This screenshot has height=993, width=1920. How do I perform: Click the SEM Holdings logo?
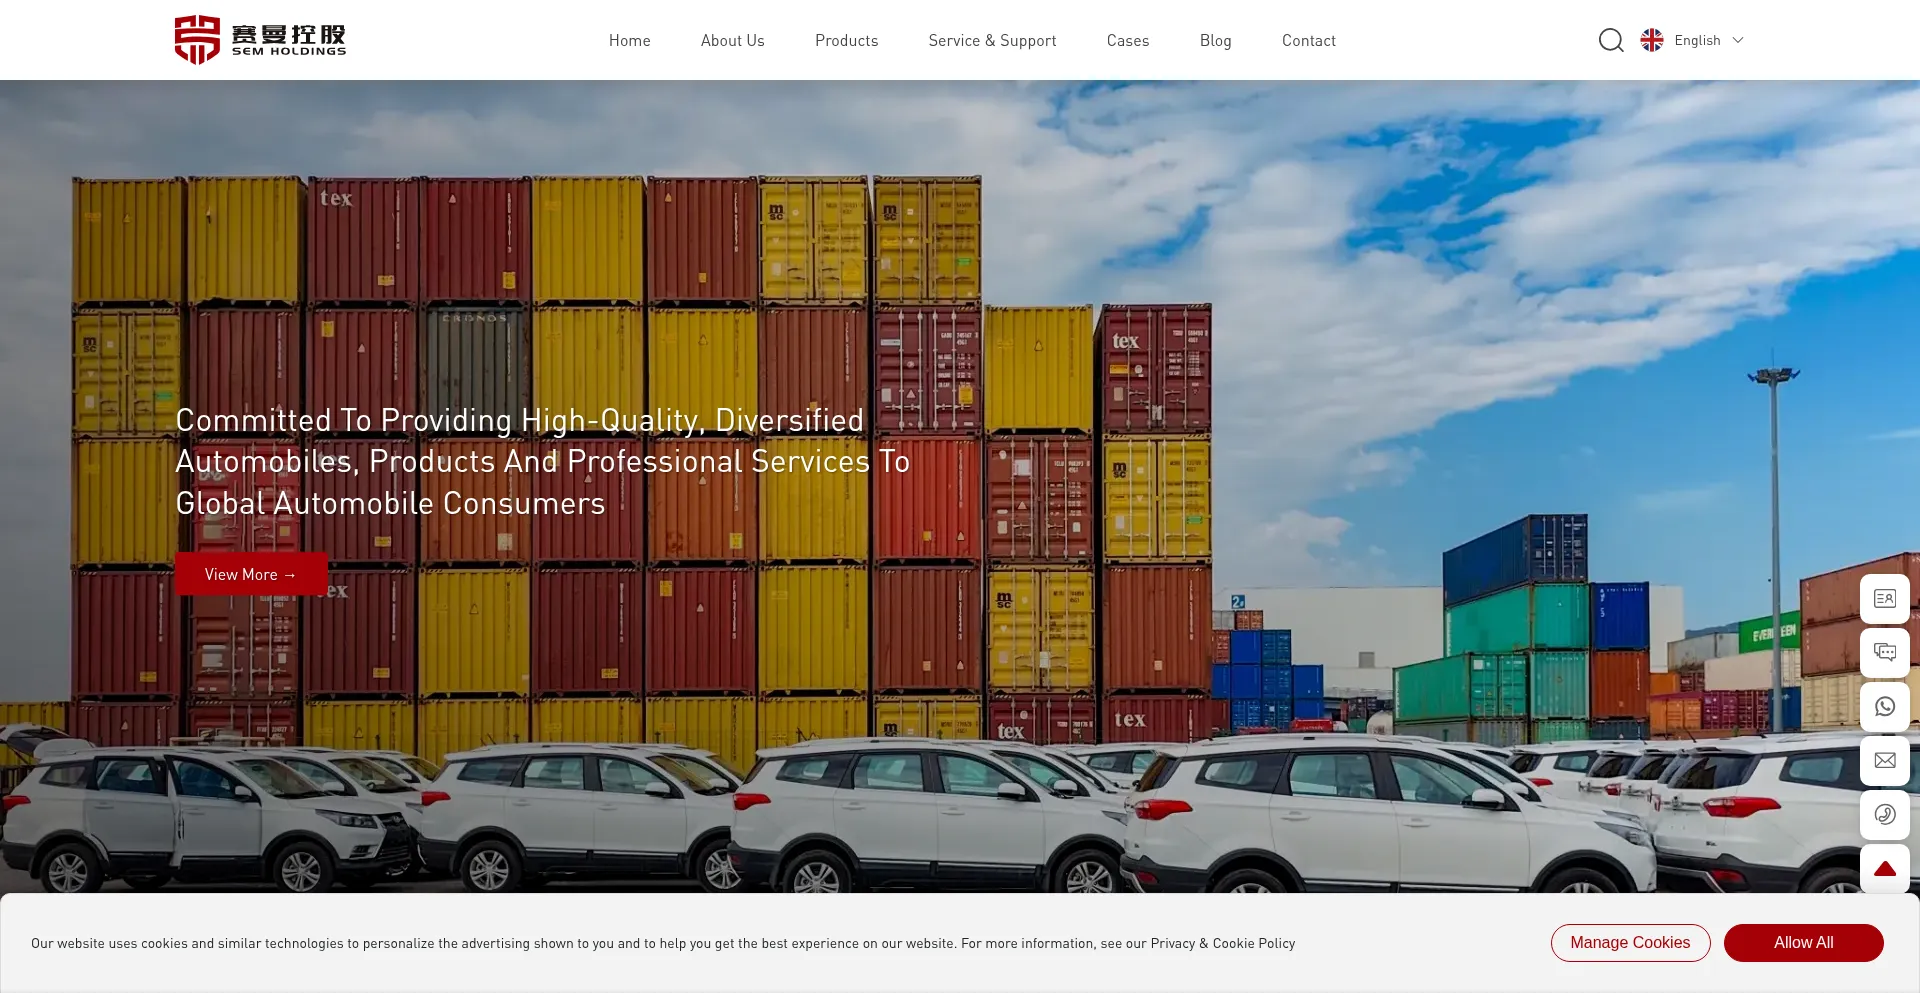point(260,40)
